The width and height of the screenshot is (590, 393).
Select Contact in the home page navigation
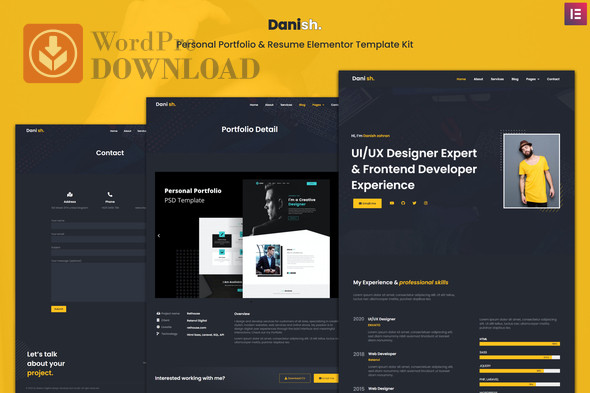(553, 79)
